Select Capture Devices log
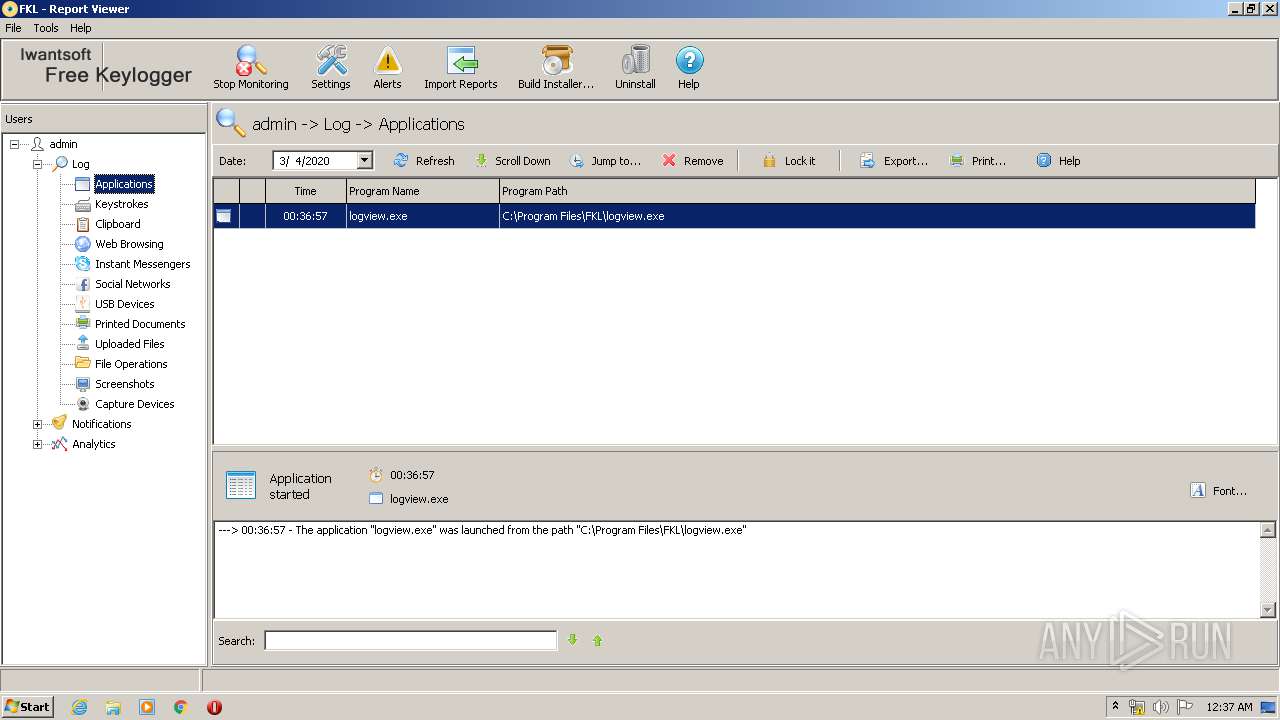The height and width of the screenshot is (720, 1280). pyautogui.click(x=134, y=404)
